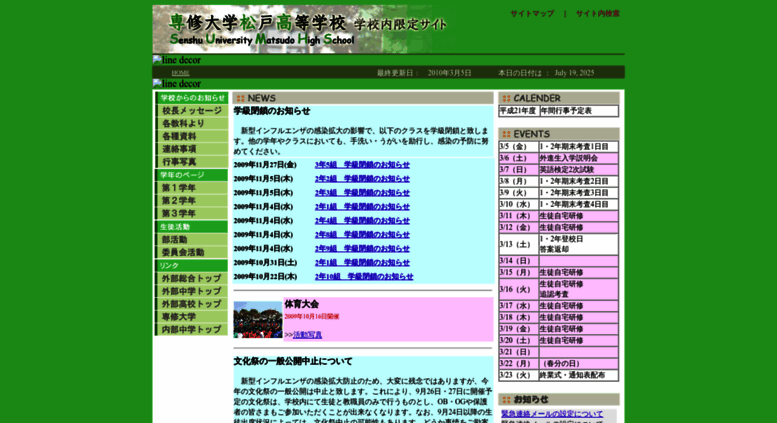The image size is (777, 423).
Task: Visit 外部中学トップ link
Action: click(192, 291)
